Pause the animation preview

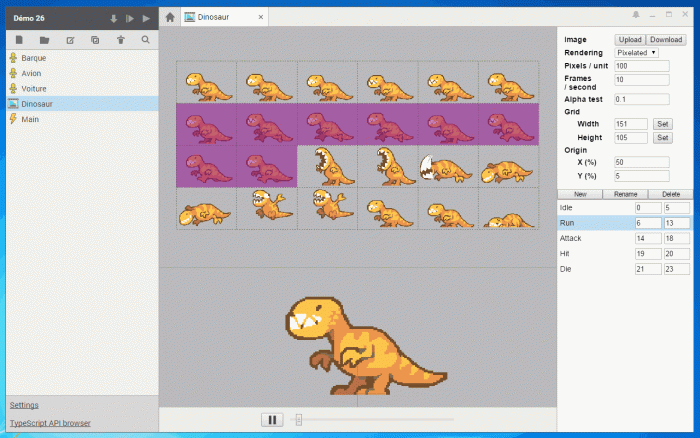point(272,420)
